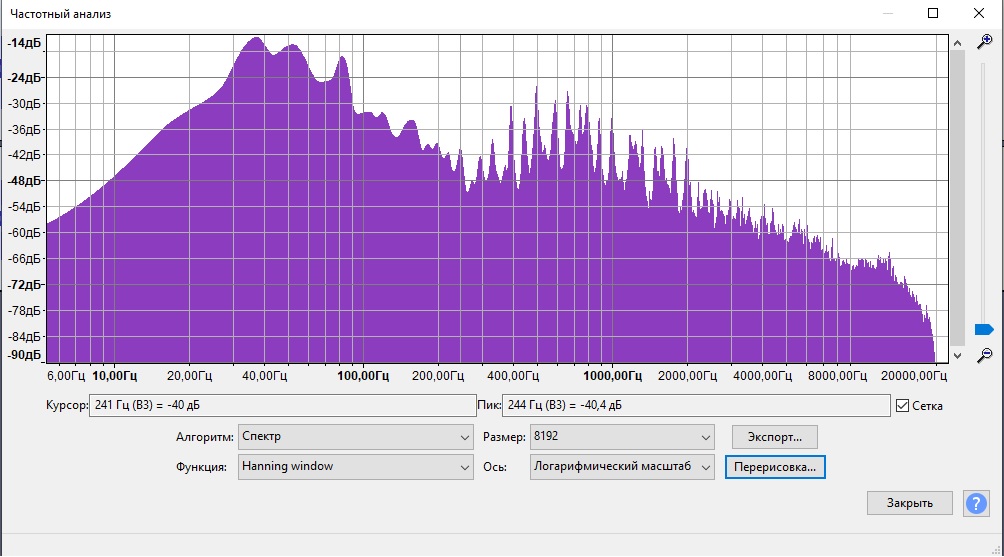Screen dimensions: 1004x557
Task: Click the blue vertical zoom slider handle
Action: [x=983, y=329]
